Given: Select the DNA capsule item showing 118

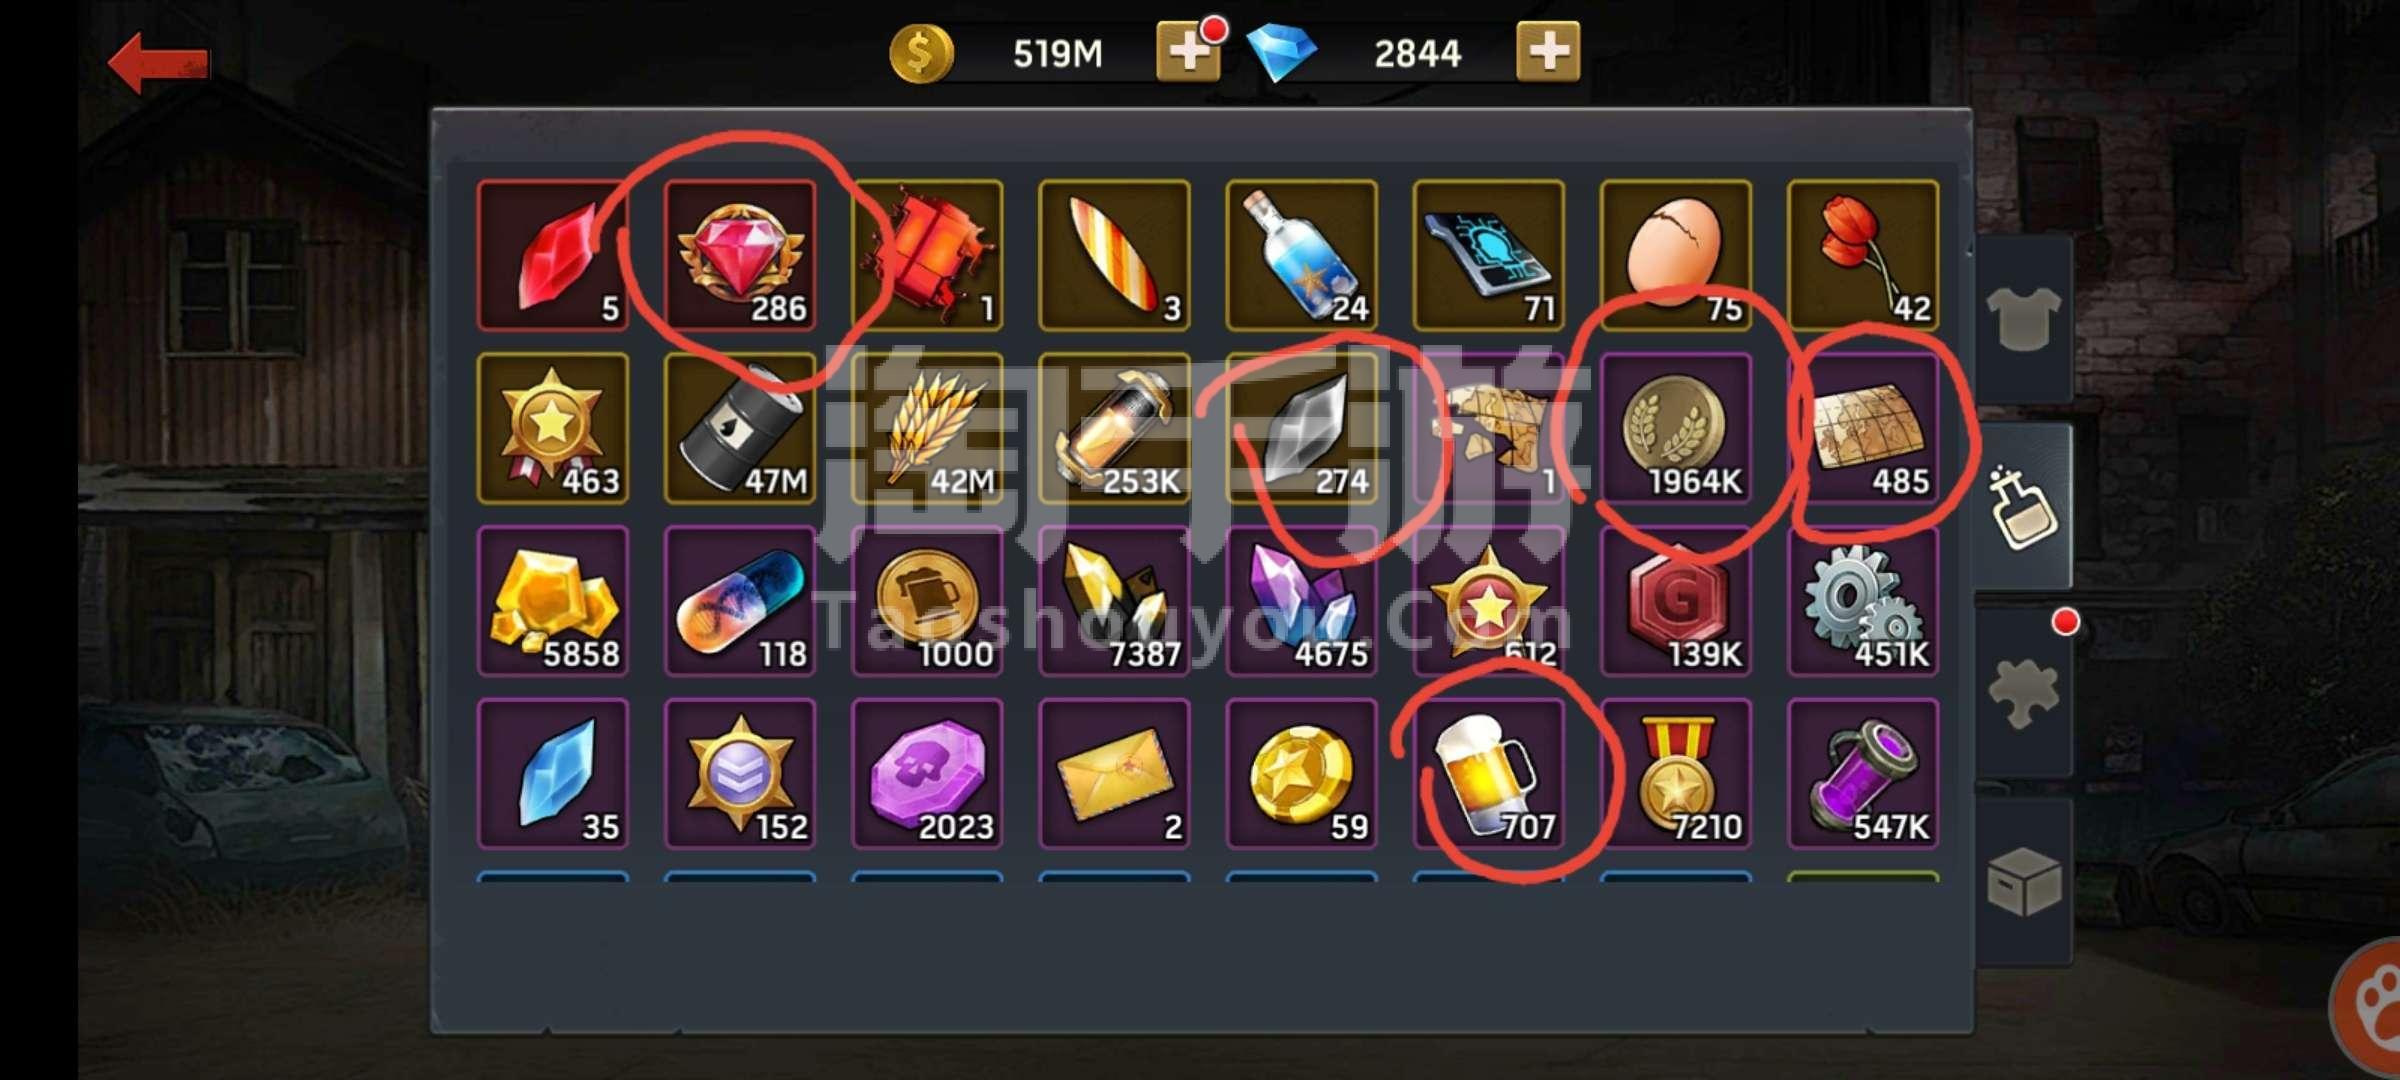Looking at the screenshot, I should click(740, 601).
